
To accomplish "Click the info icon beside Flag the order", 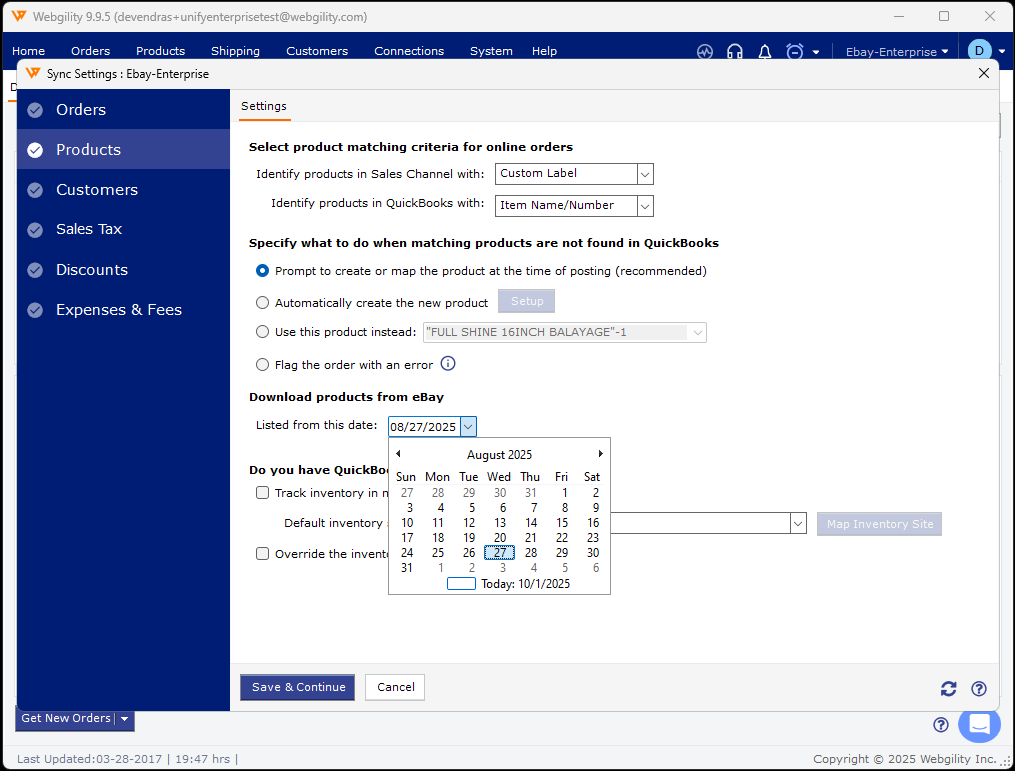I will coord(448,364).
